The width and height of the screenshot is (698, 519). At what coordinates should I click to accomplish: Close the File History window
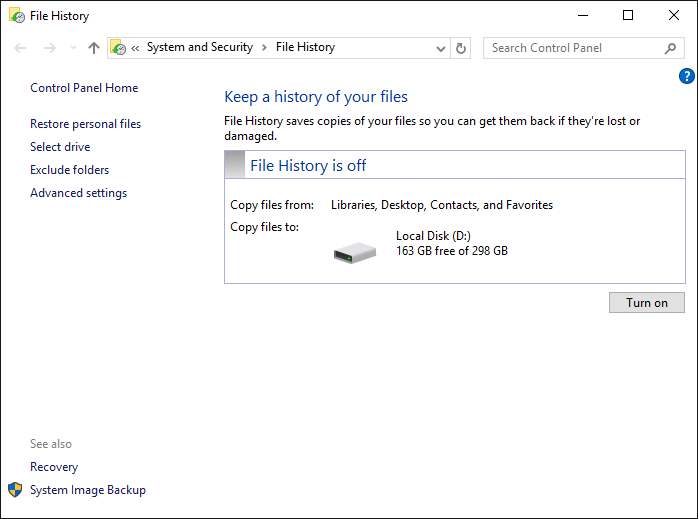[x=674, y=16]
